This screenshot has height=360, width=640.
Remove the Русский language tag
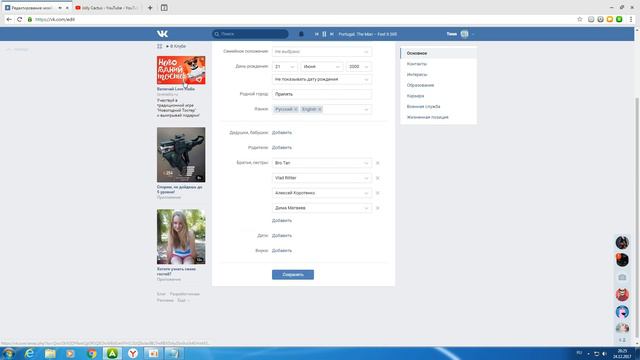[x=296, y=109]
